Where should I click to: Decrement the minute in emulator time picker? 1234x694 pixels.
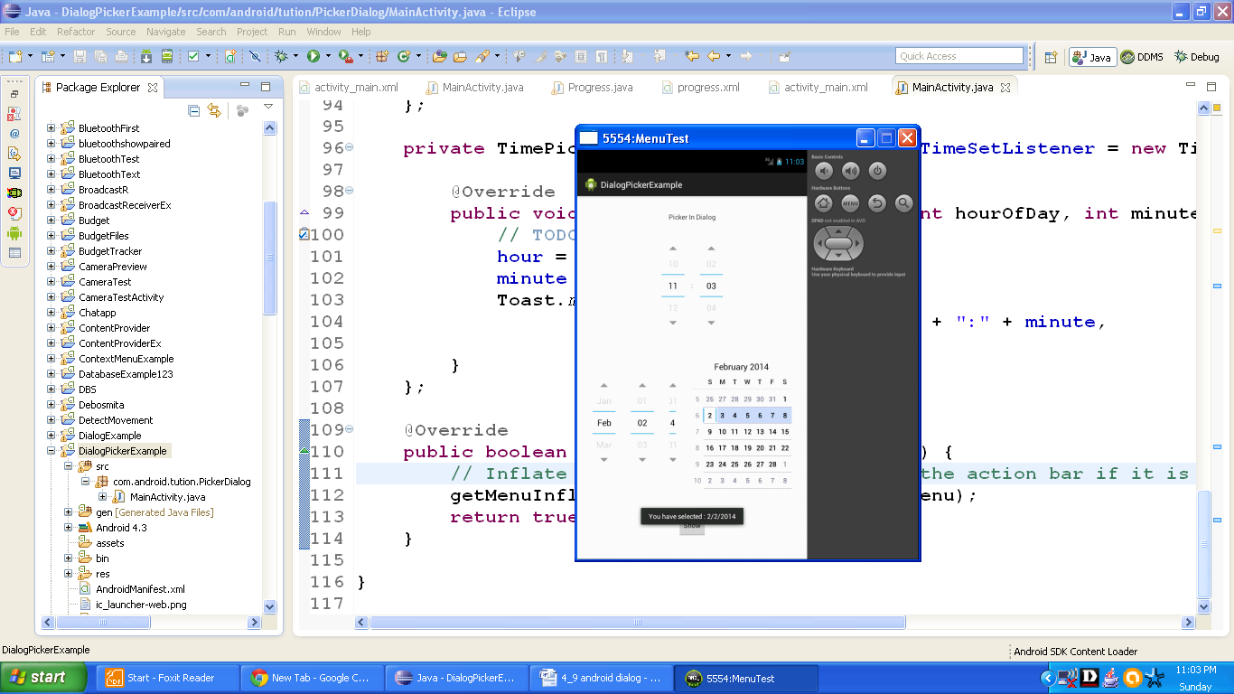[711, 323]
